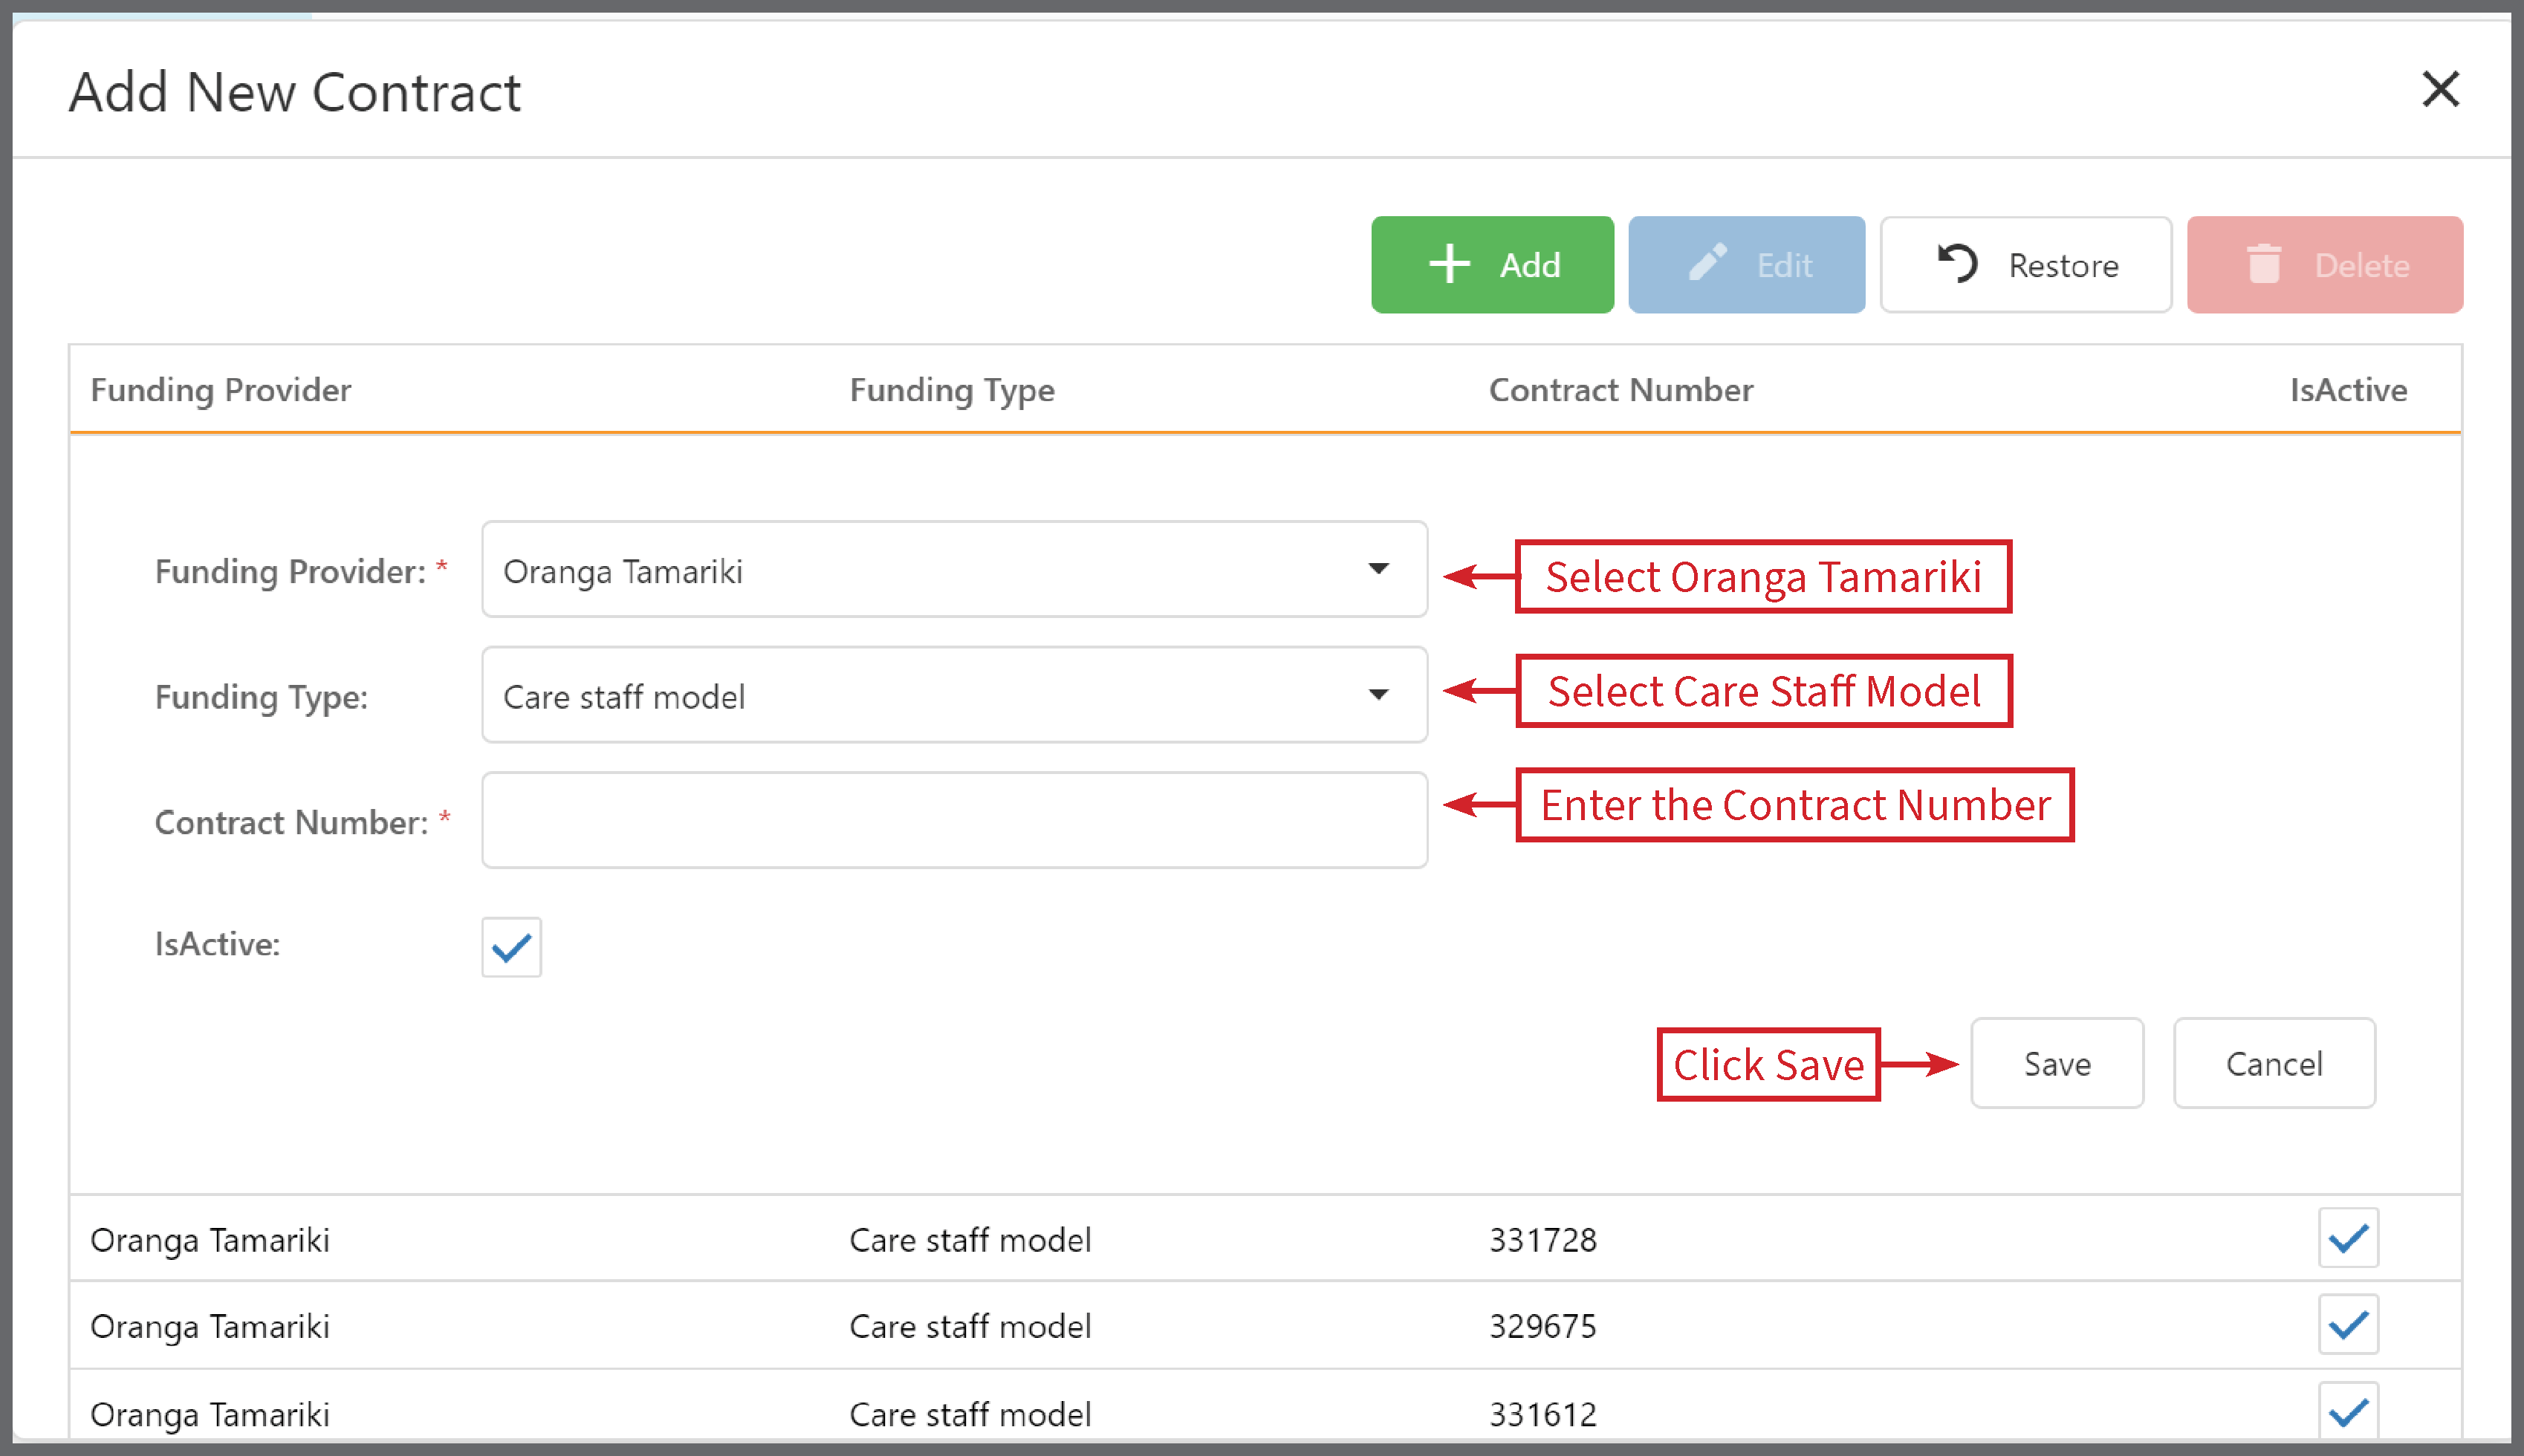Click the Funding Provider form label

click(x=290, y=571)
